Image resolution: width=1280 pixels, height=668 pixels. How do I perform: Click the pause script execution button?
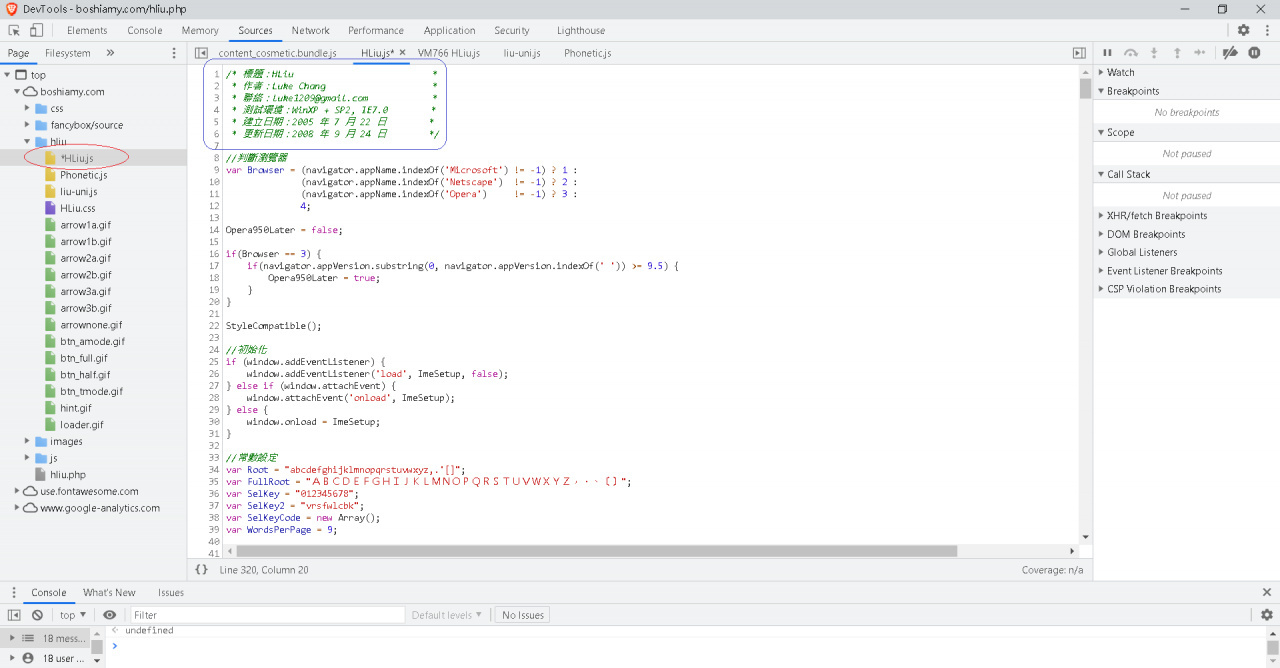tap(1107, 53)
